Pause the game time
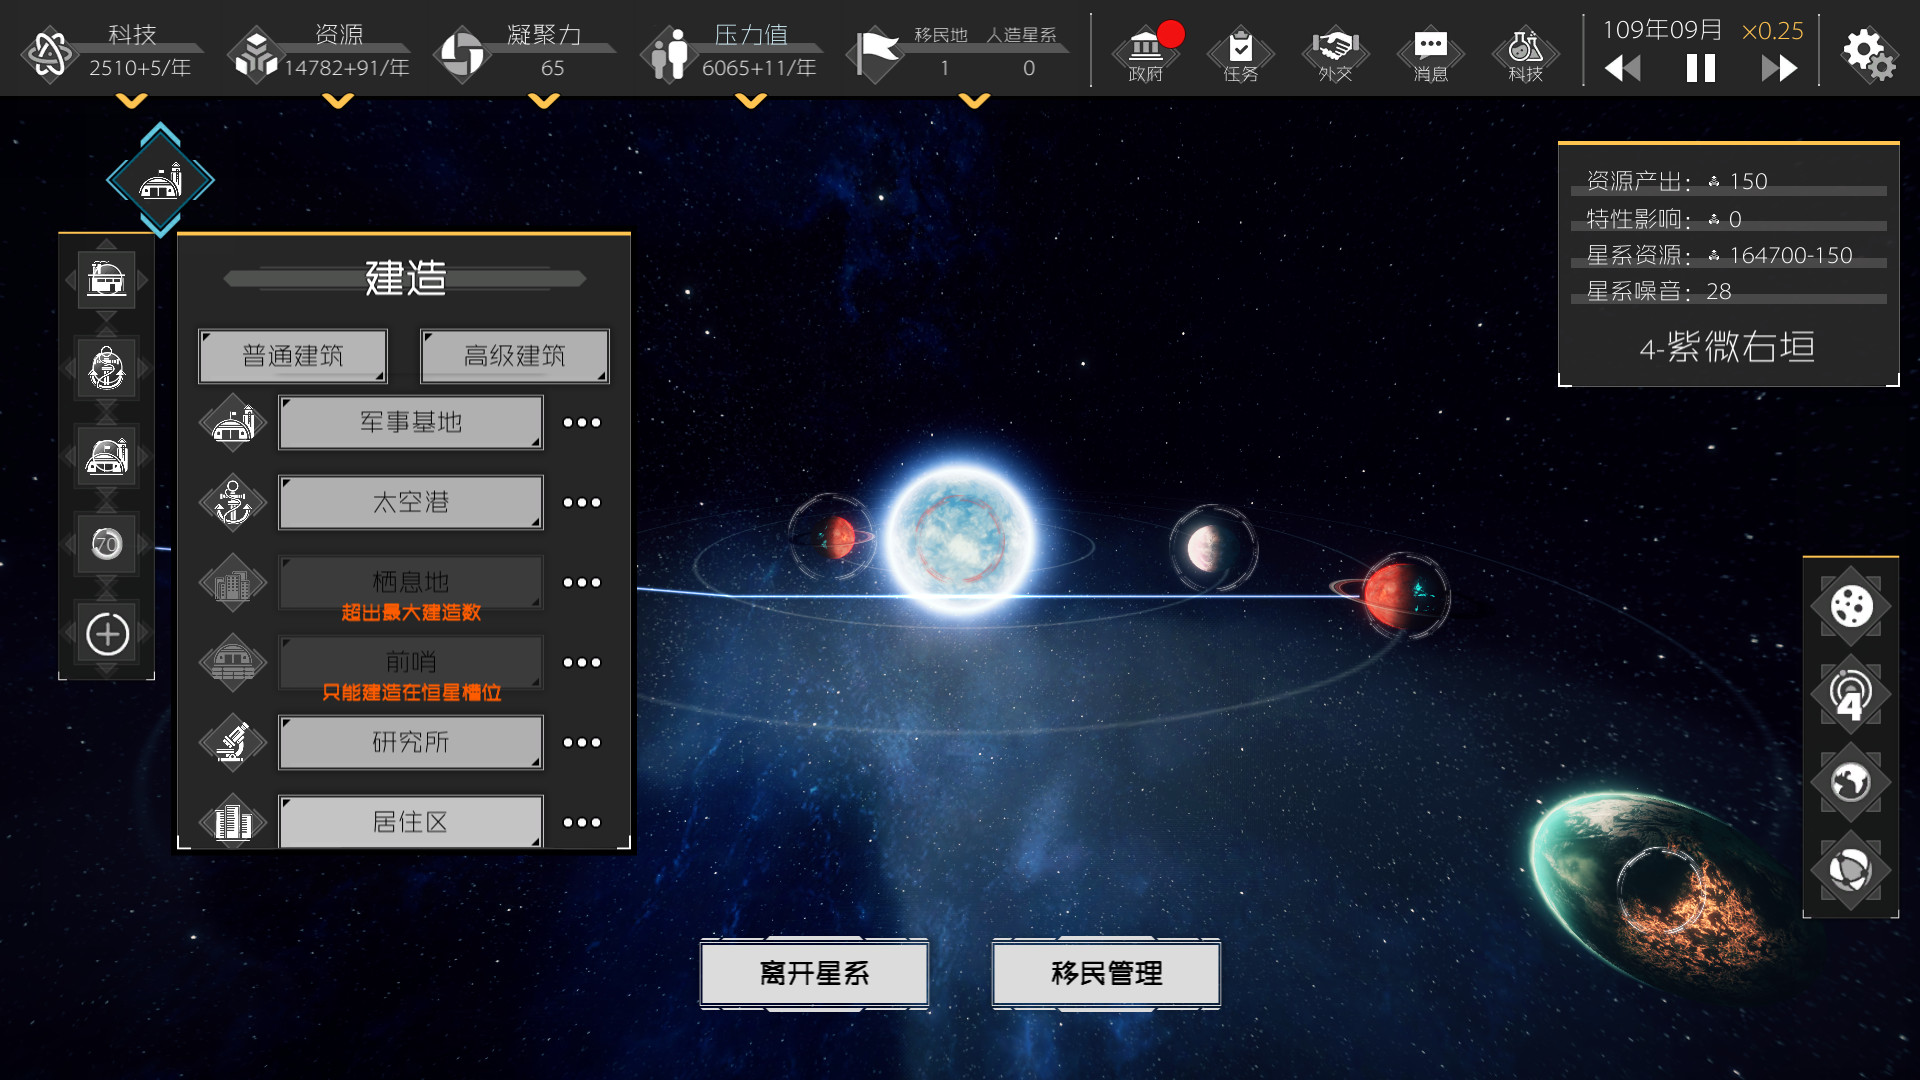The image size is (1920, 1080). tap(1700, 68)
